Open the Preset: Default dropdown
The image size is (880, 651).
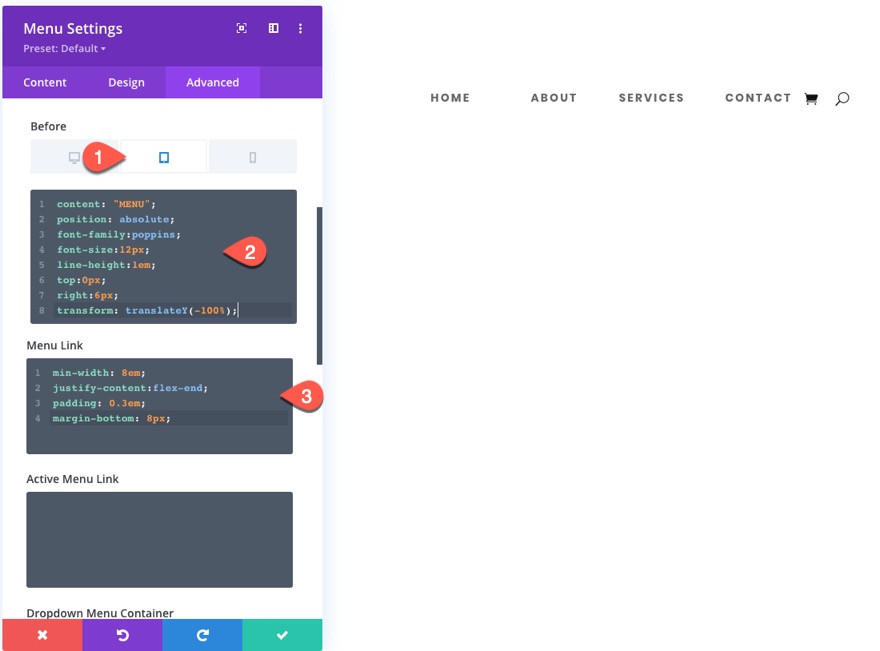pyautogui.click(x=60, y=48)
